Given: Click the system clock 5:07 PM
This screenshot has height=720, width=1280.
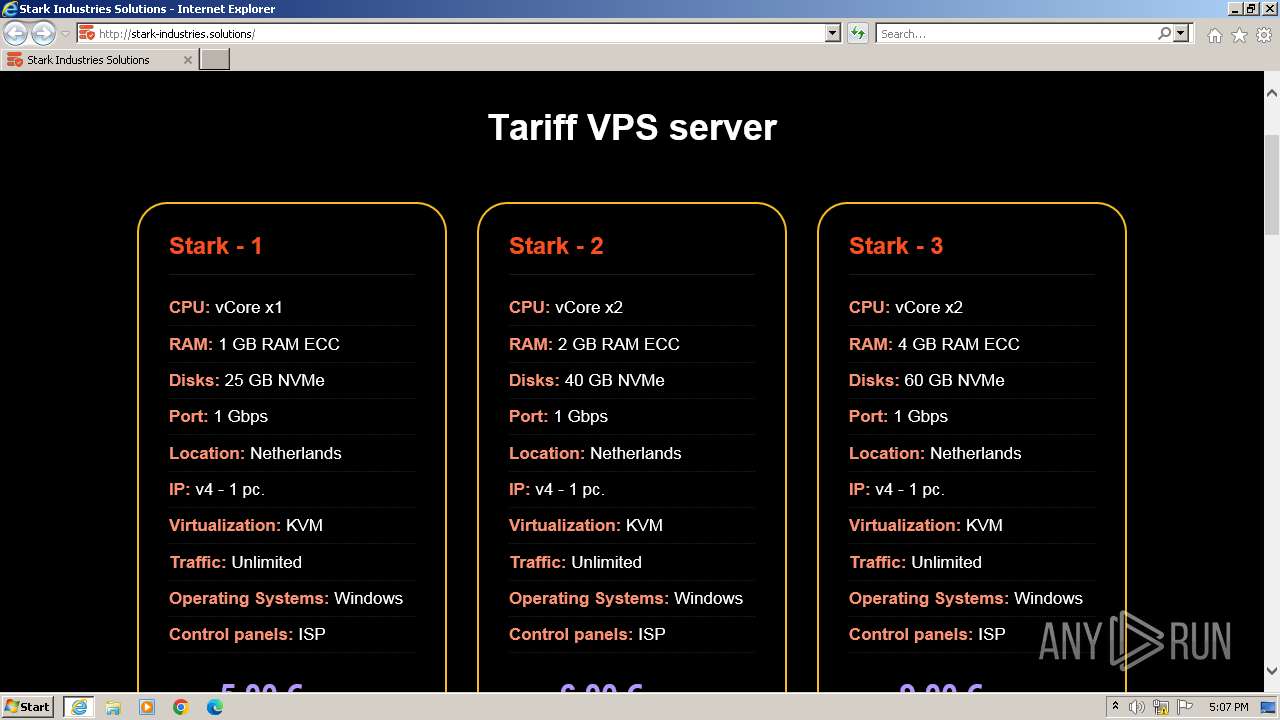Looking at the screenshot, I should (1228, 707).
